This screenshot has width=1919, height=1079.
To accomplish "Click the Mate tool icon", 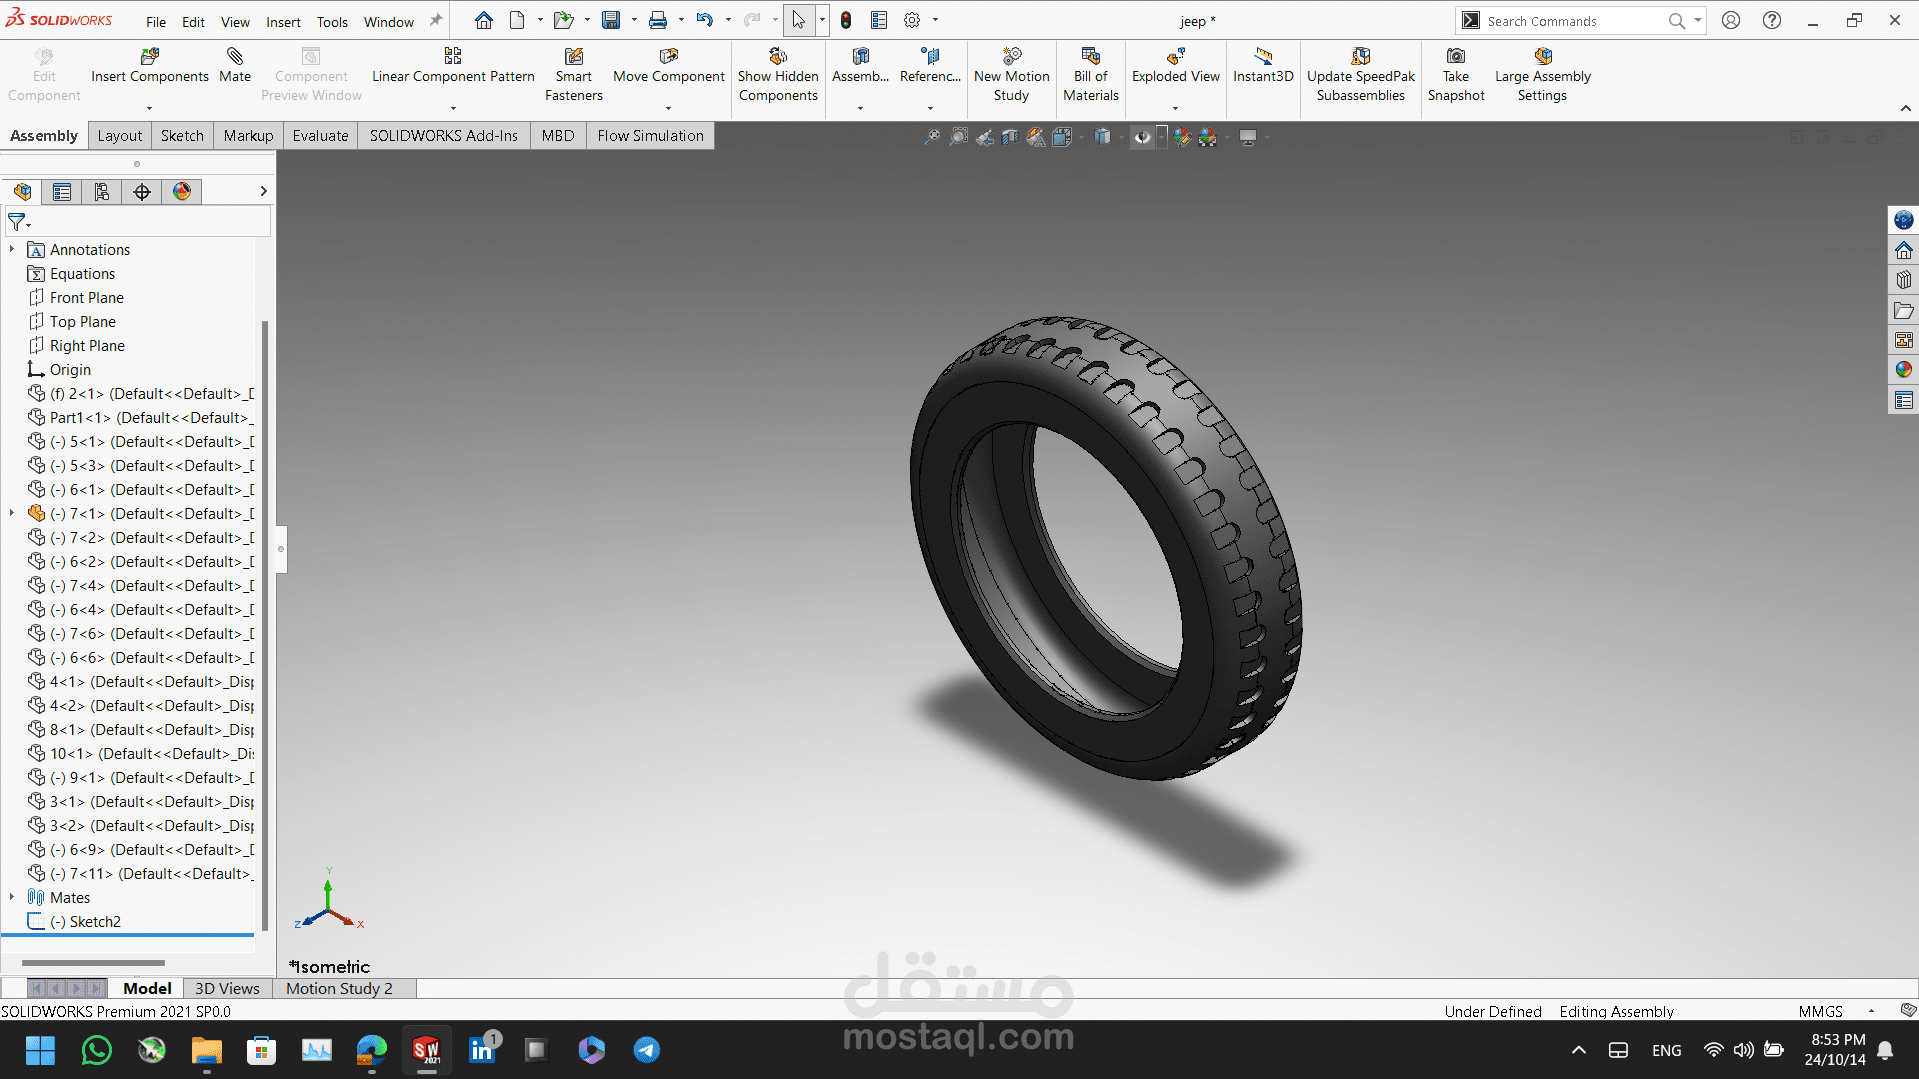I will pyautogui.click(x=235, y=57).
